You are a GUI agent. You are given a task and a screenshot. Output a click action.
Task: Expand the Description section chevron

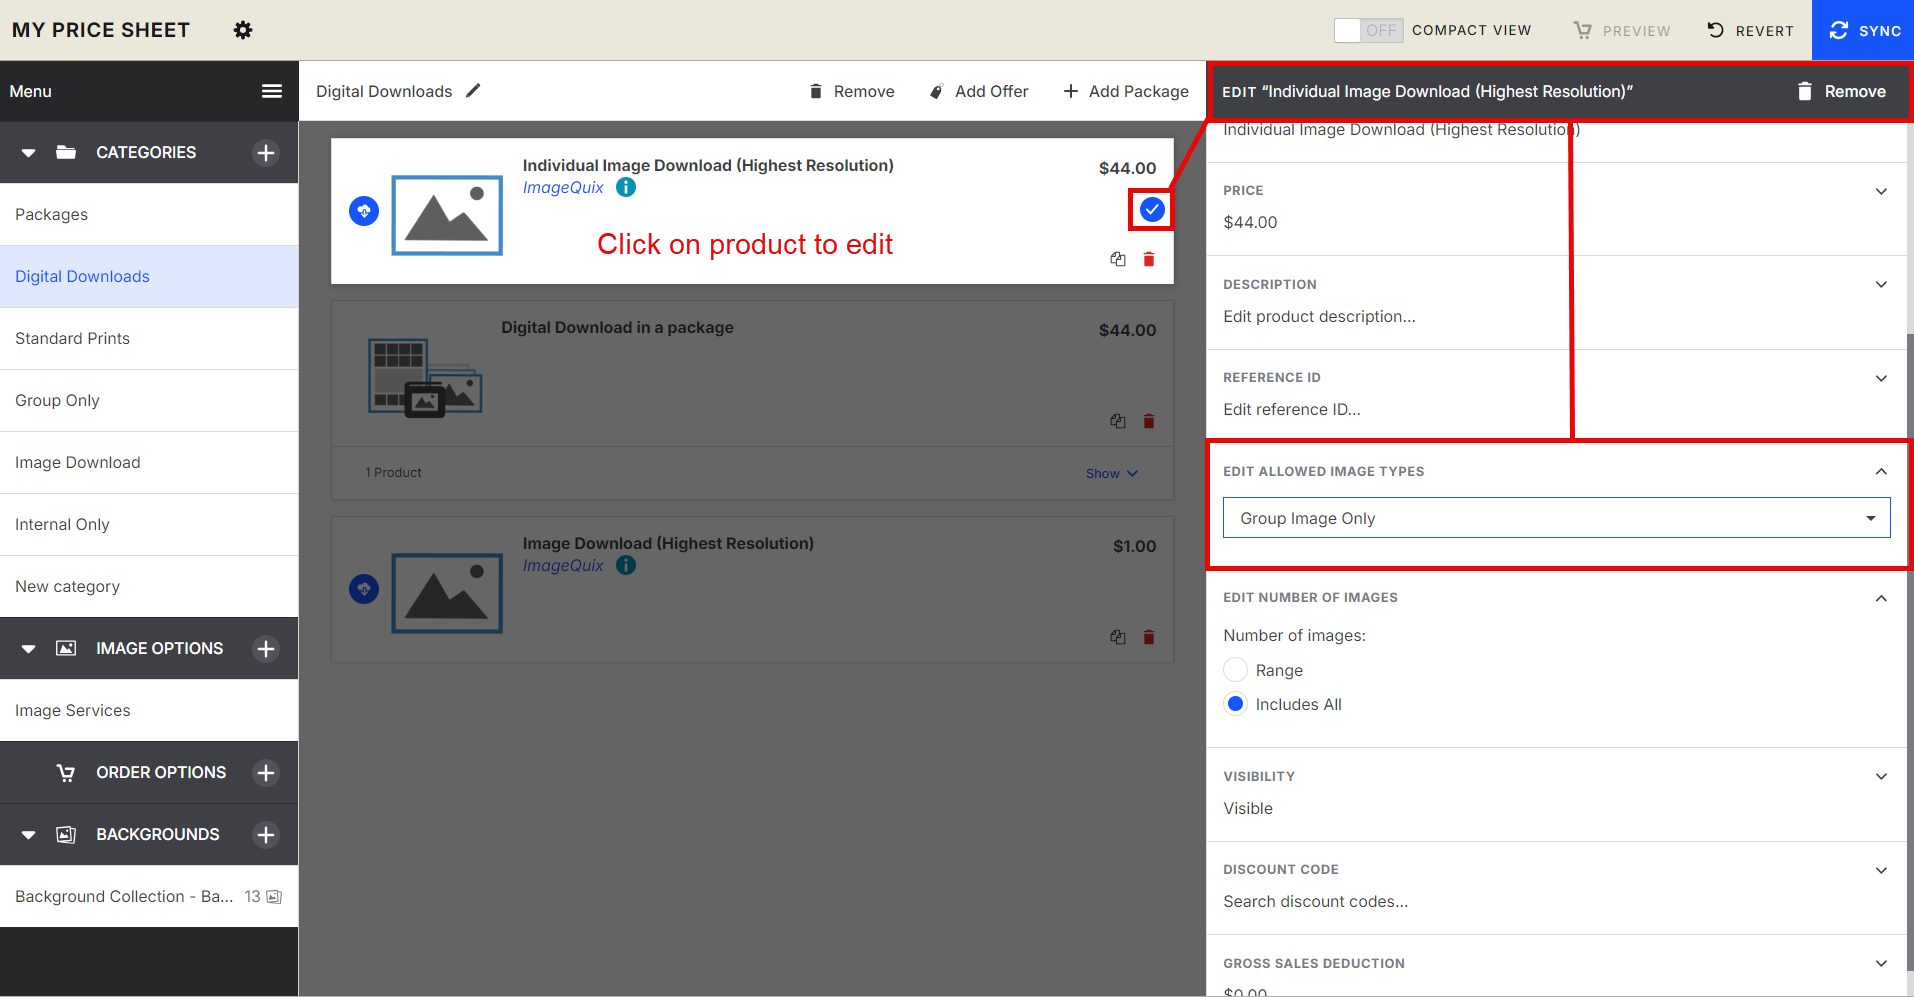pyautogui.click(x=1881, y=284)
